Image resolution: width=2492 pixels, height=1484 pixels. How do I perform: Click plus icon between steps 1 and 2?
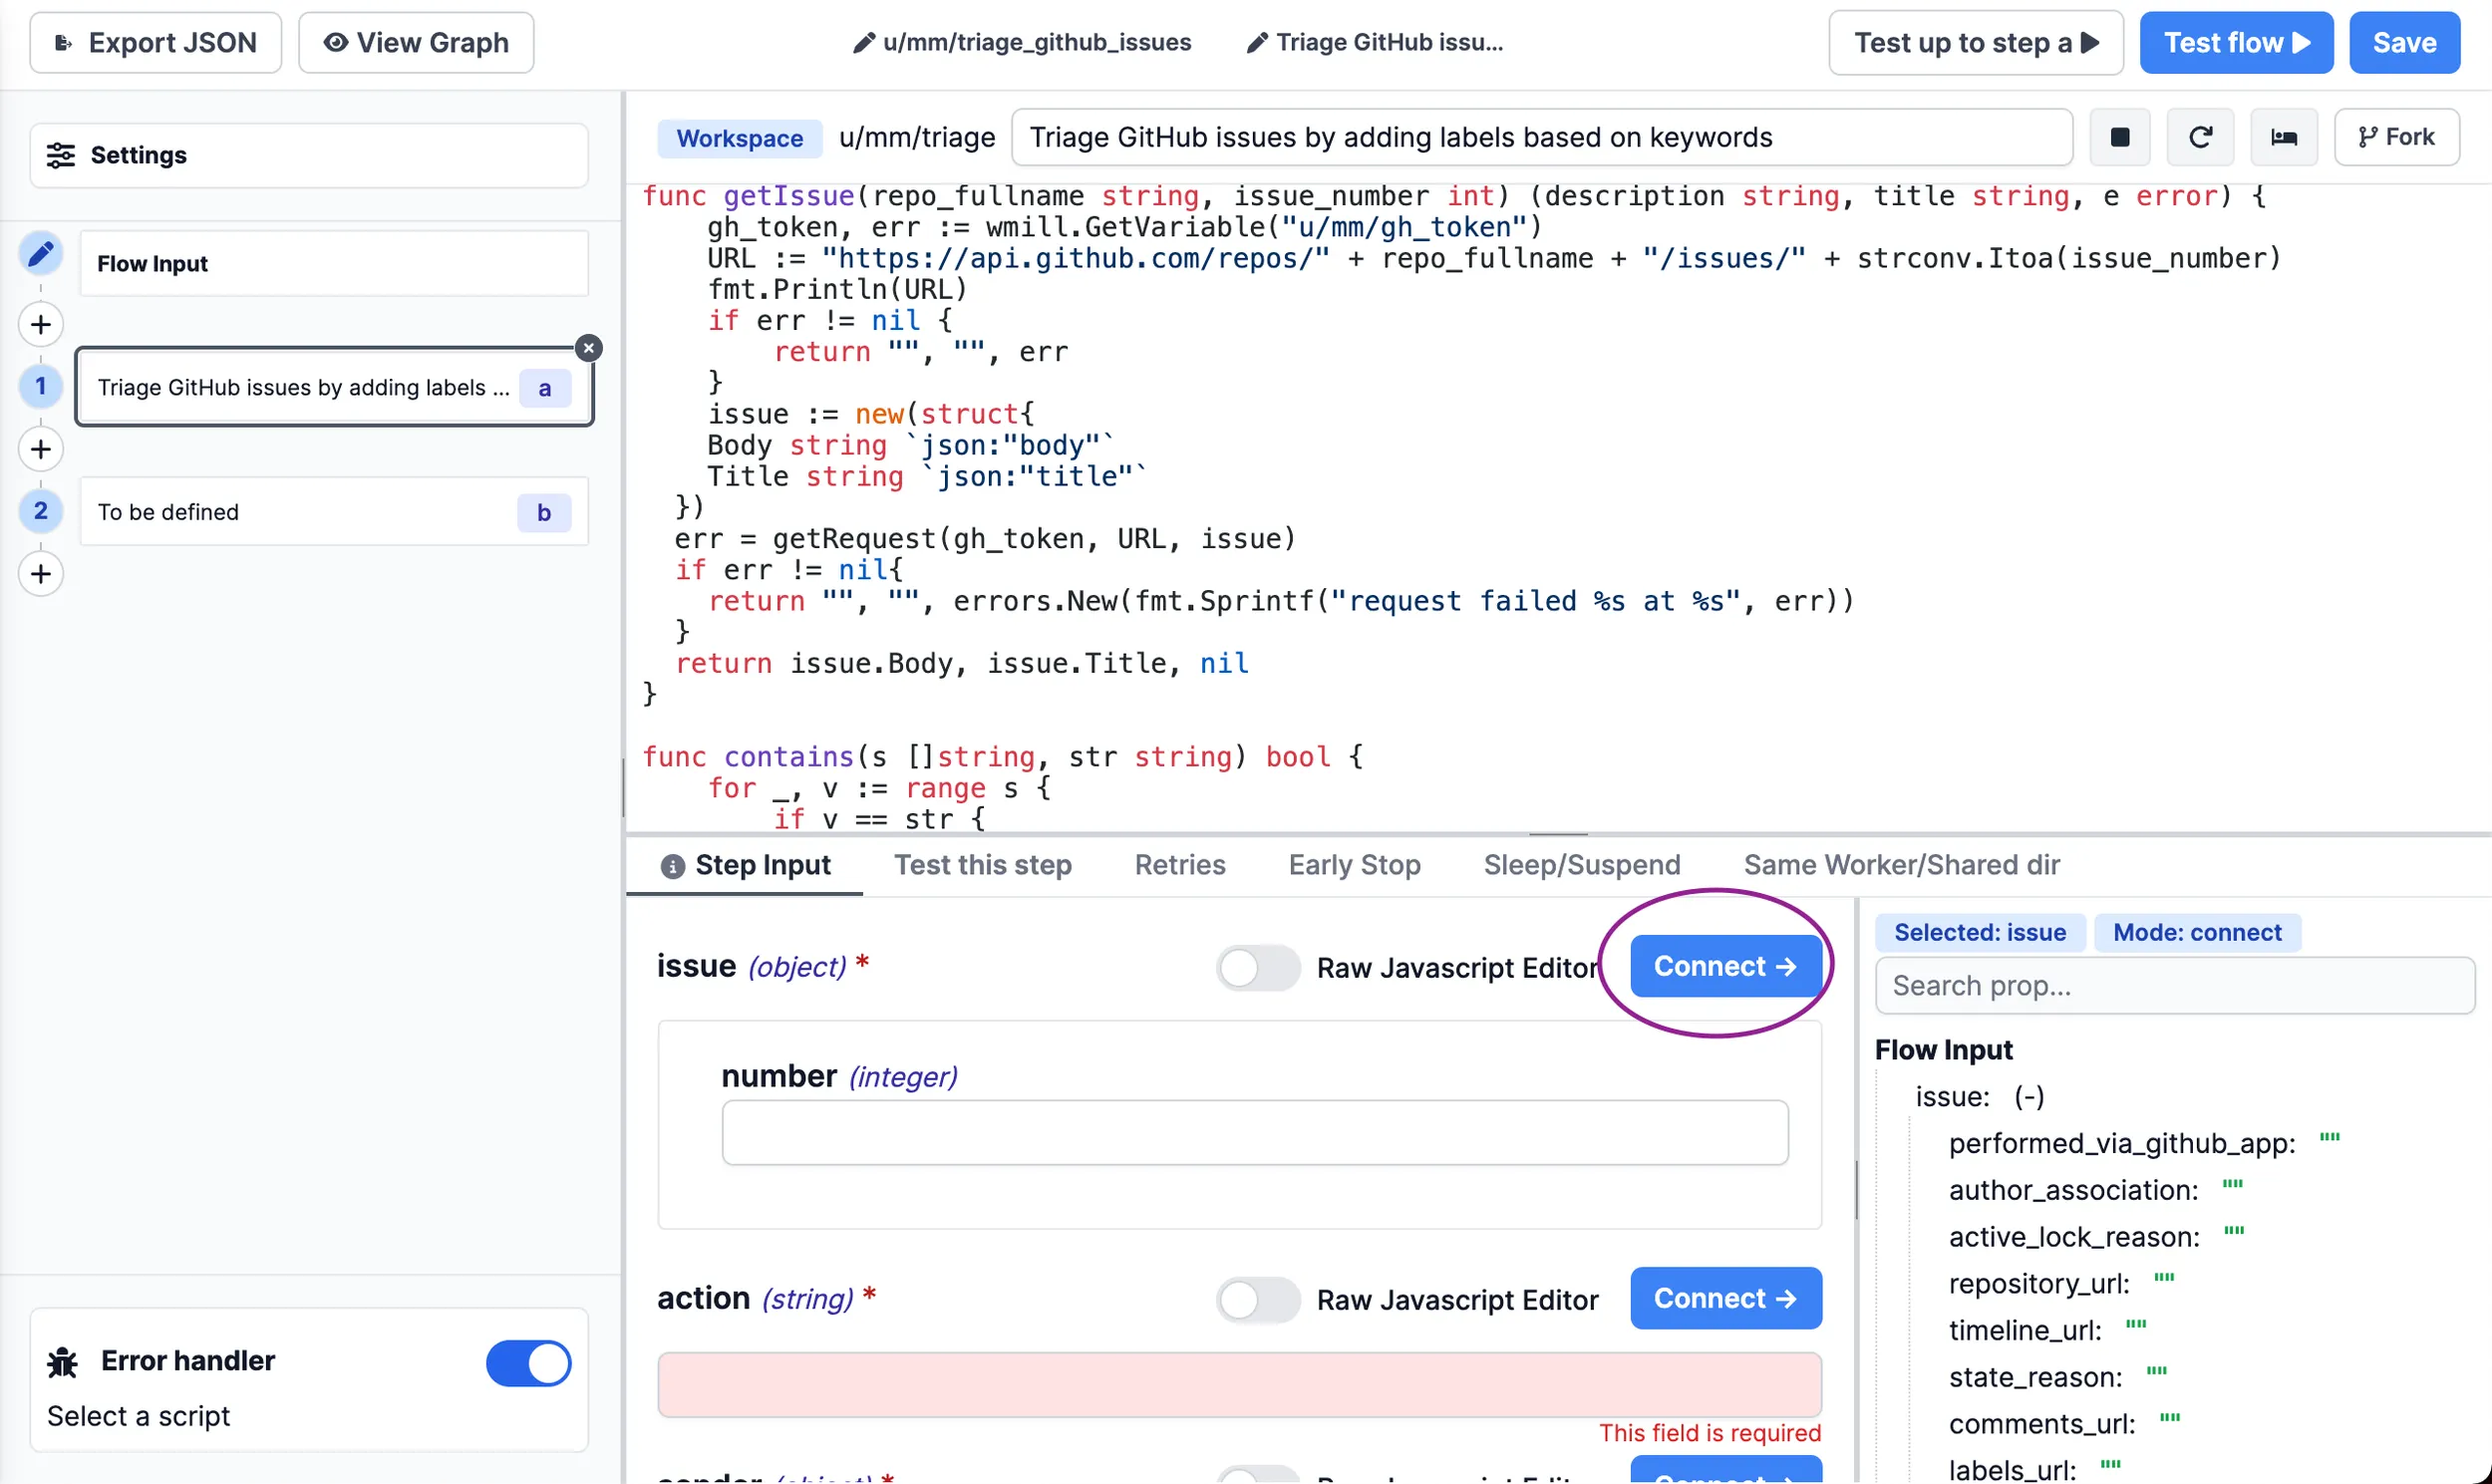(x=41, y=450)
